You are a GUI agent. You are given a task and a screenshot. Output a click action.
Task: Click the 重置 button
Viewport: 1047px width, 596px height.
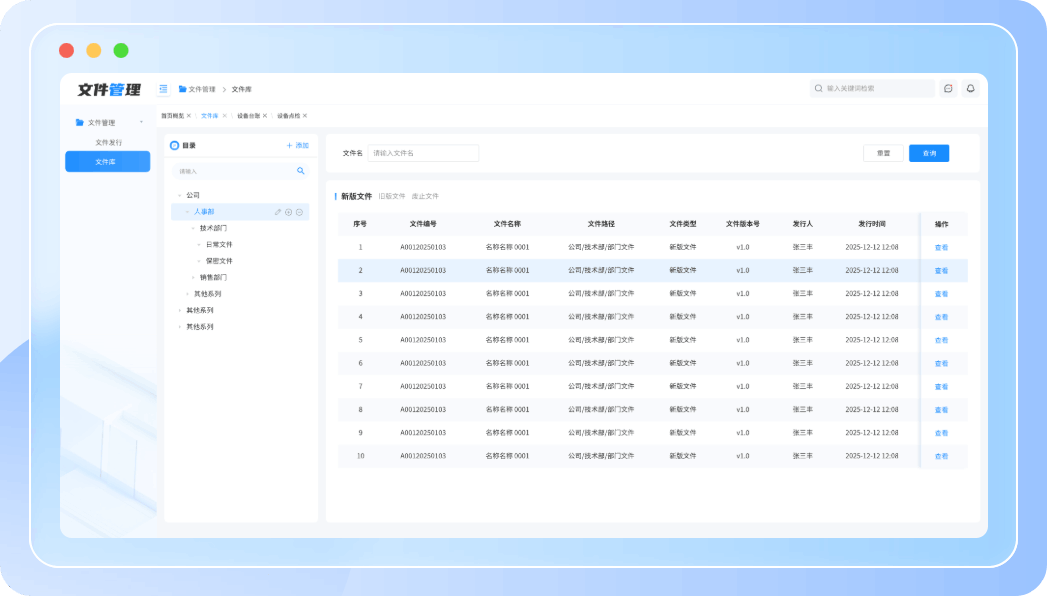click(x=883, y=153)
